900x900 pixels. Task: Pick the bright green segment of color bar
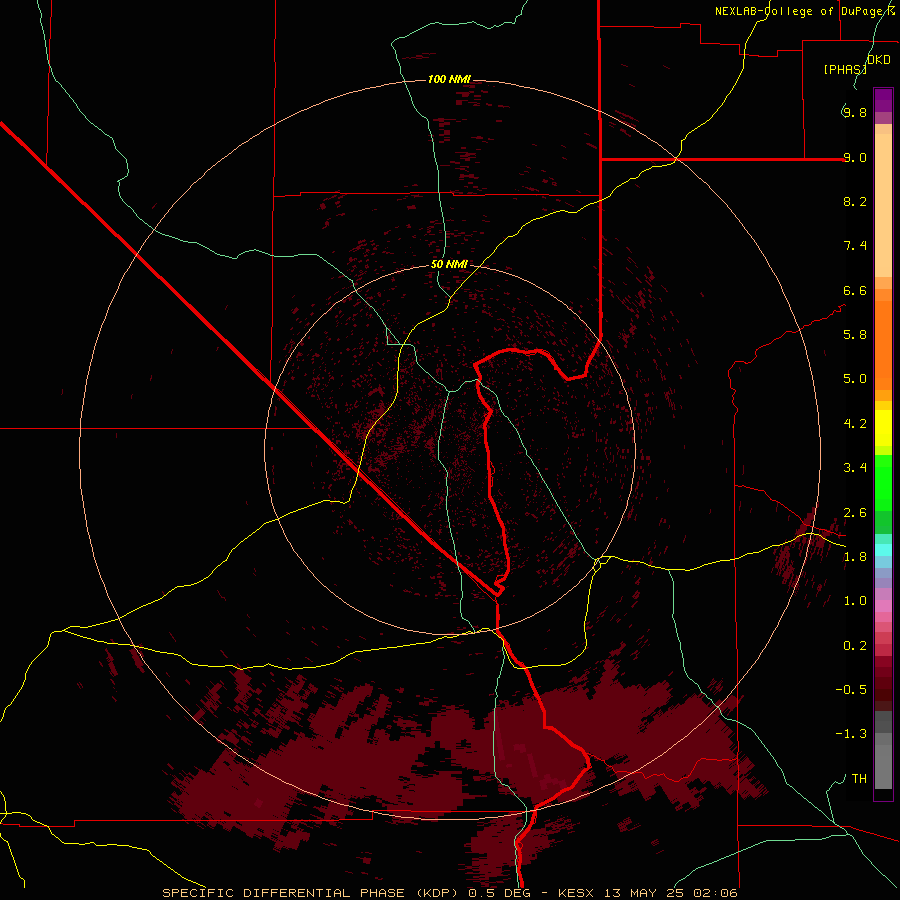pos(883,483)
